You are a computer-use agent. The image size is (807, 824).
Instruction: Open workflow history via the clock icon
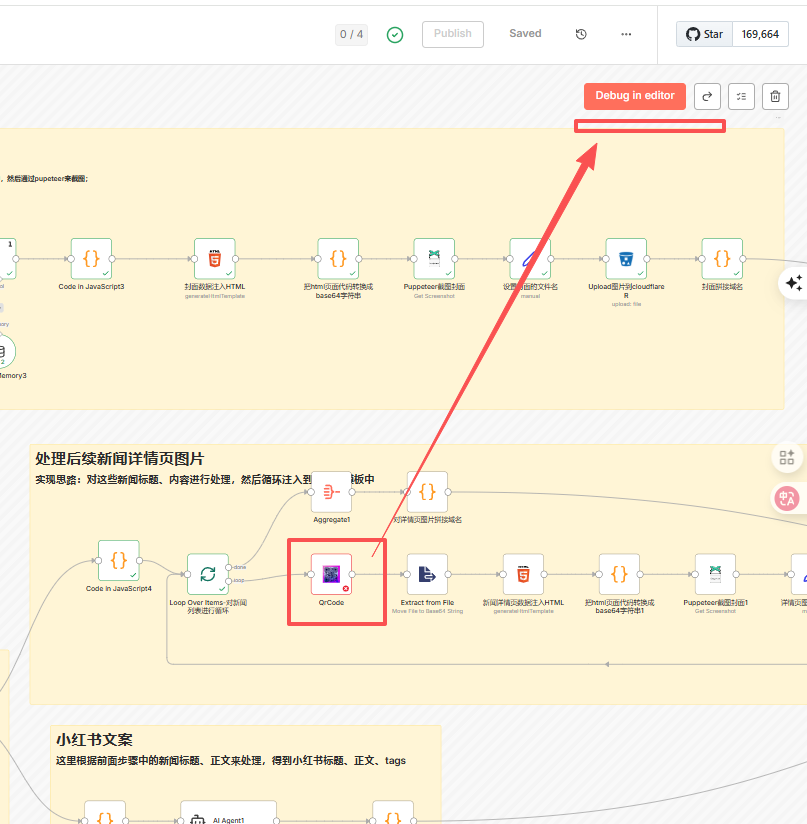581,33
